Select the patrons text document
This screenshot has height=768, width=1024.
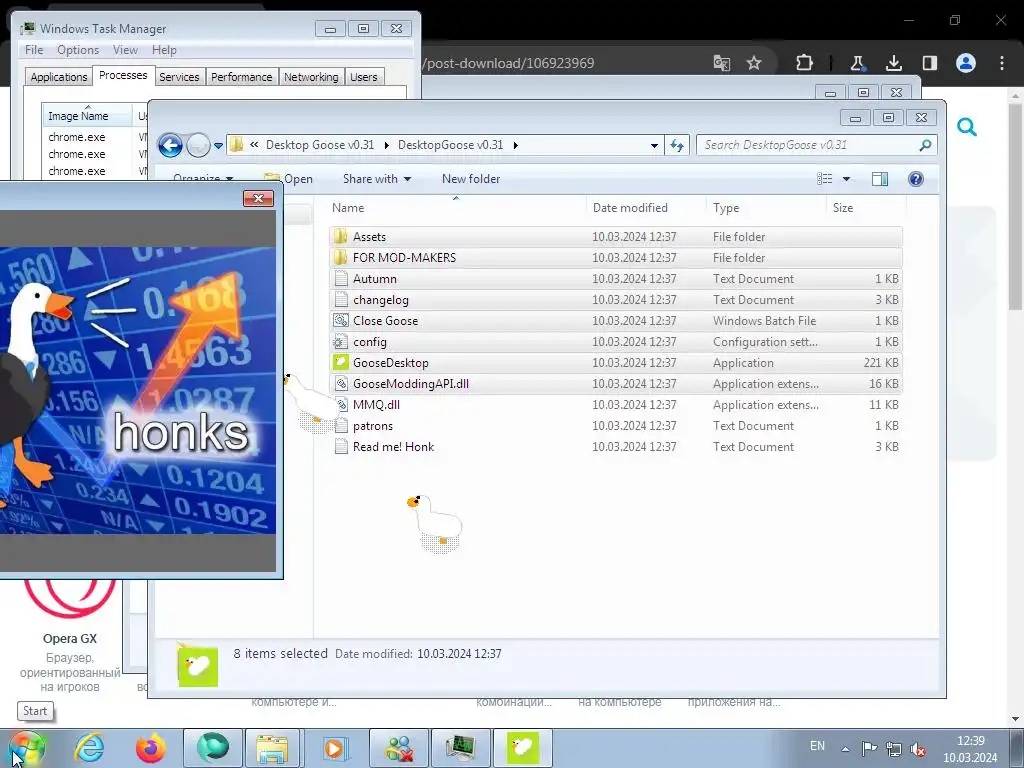click(x=616, y=426)
